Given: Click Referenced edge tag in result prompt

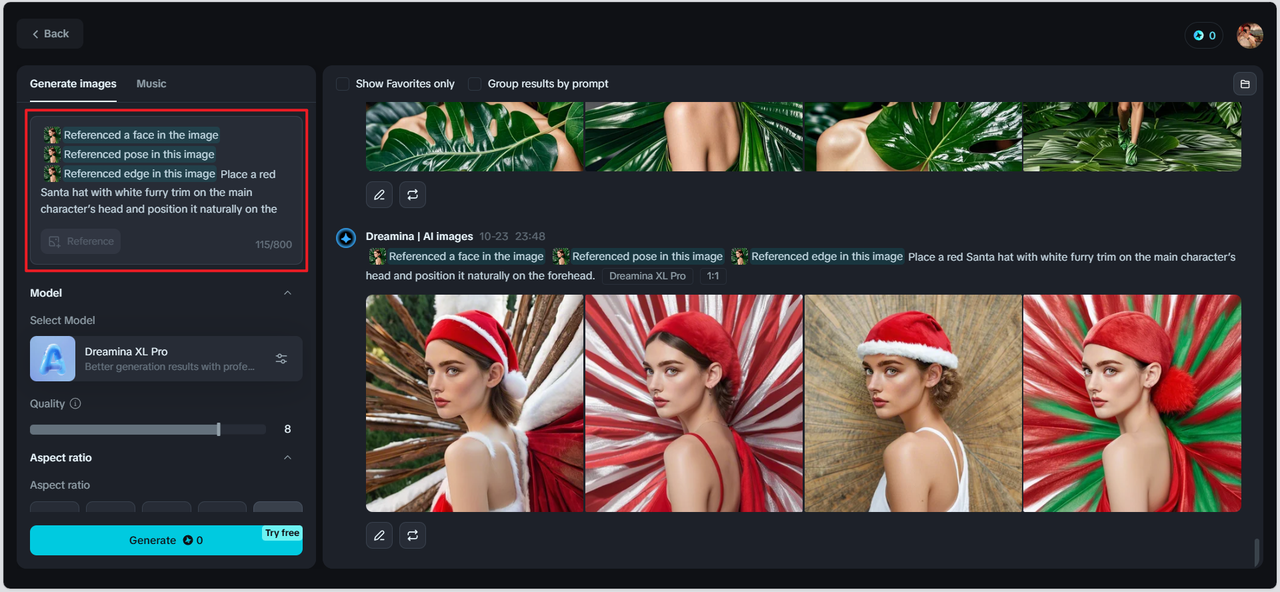Looking at the screenshot, I should tap(817, 257).
